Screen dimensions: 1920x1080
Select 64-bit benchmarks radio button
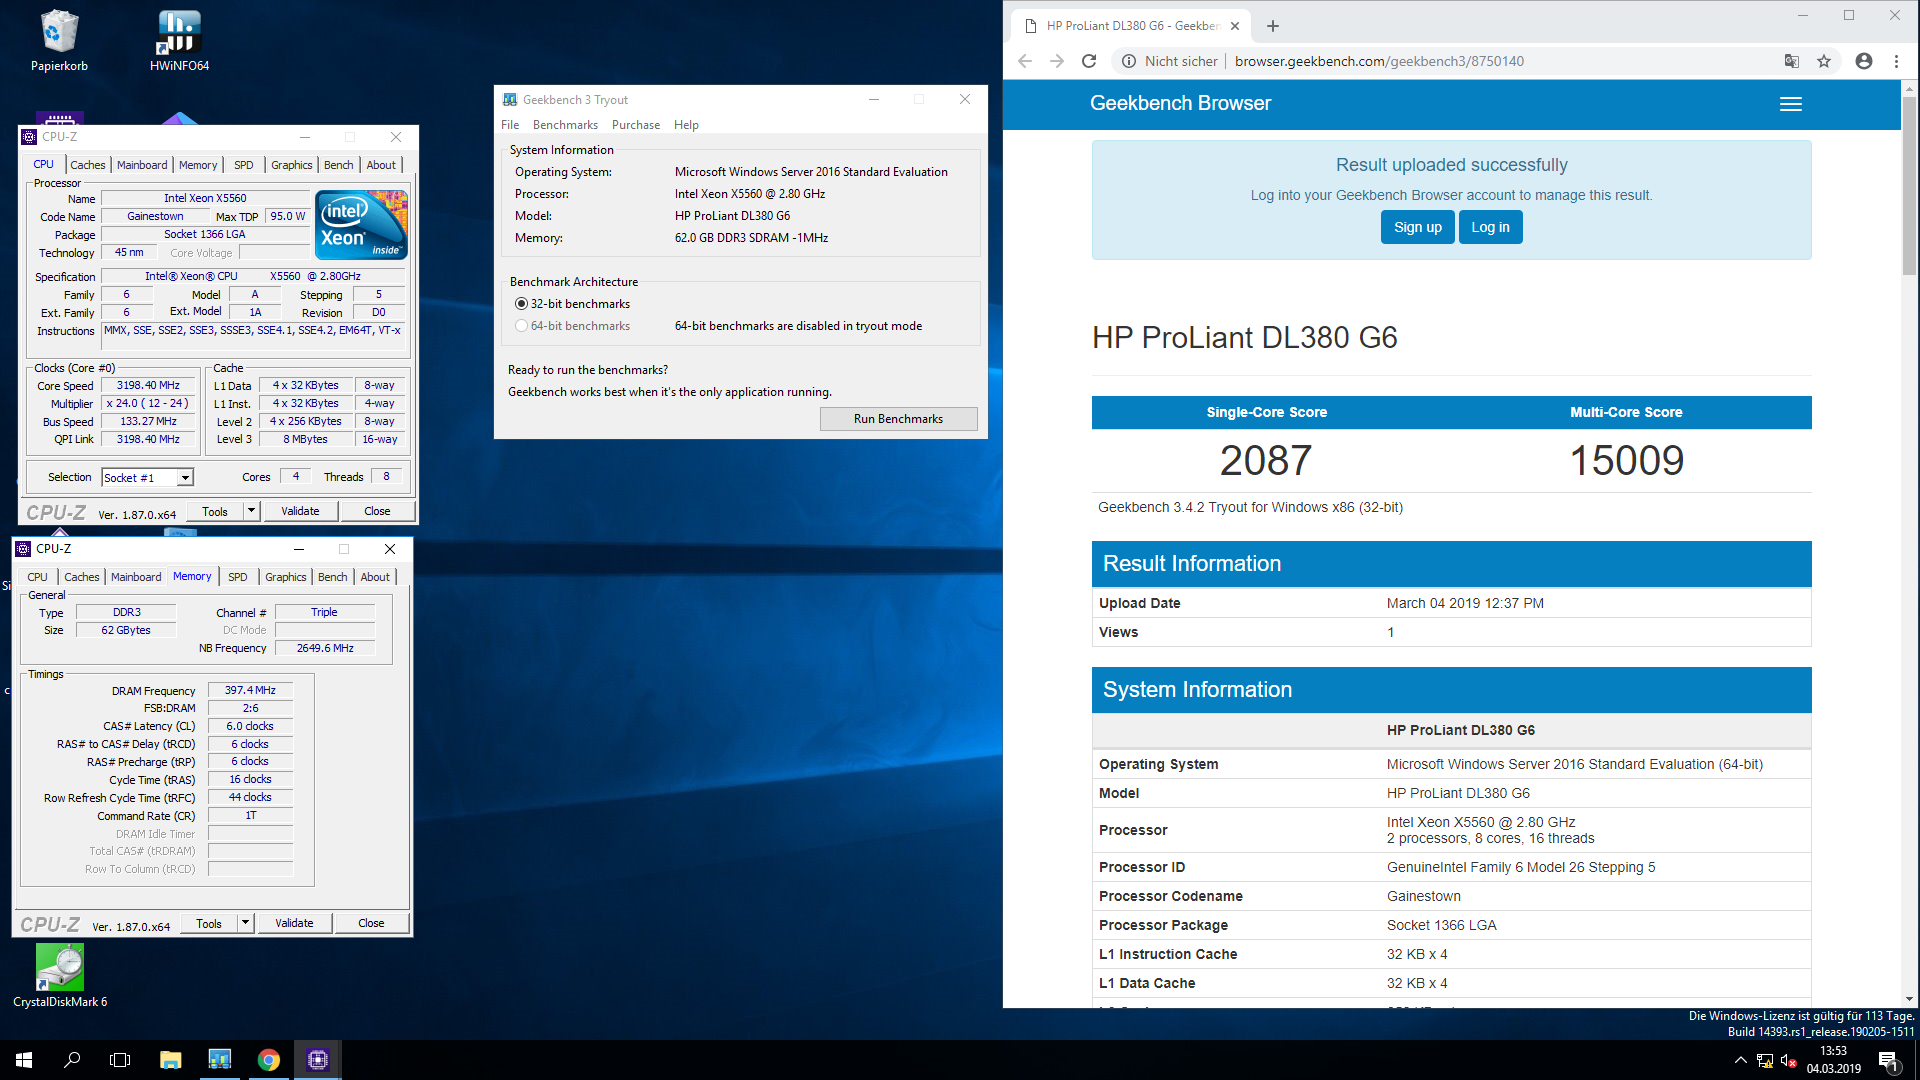click(x=521, y=326)
